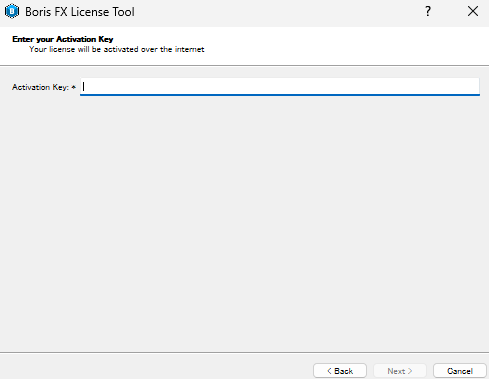This screenshot has height=379, width=489.
Task: Close the Boris FX License Tool window
Action: click(x=473, y=11)
